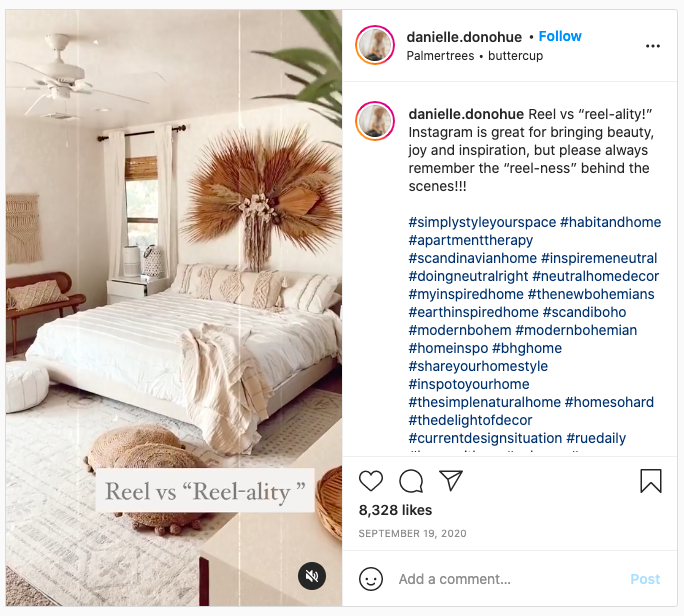Image resolution: width=684 pixels, height=616 pixels.
Task: Click into the Add a comment field
Action: click(508, 579)
